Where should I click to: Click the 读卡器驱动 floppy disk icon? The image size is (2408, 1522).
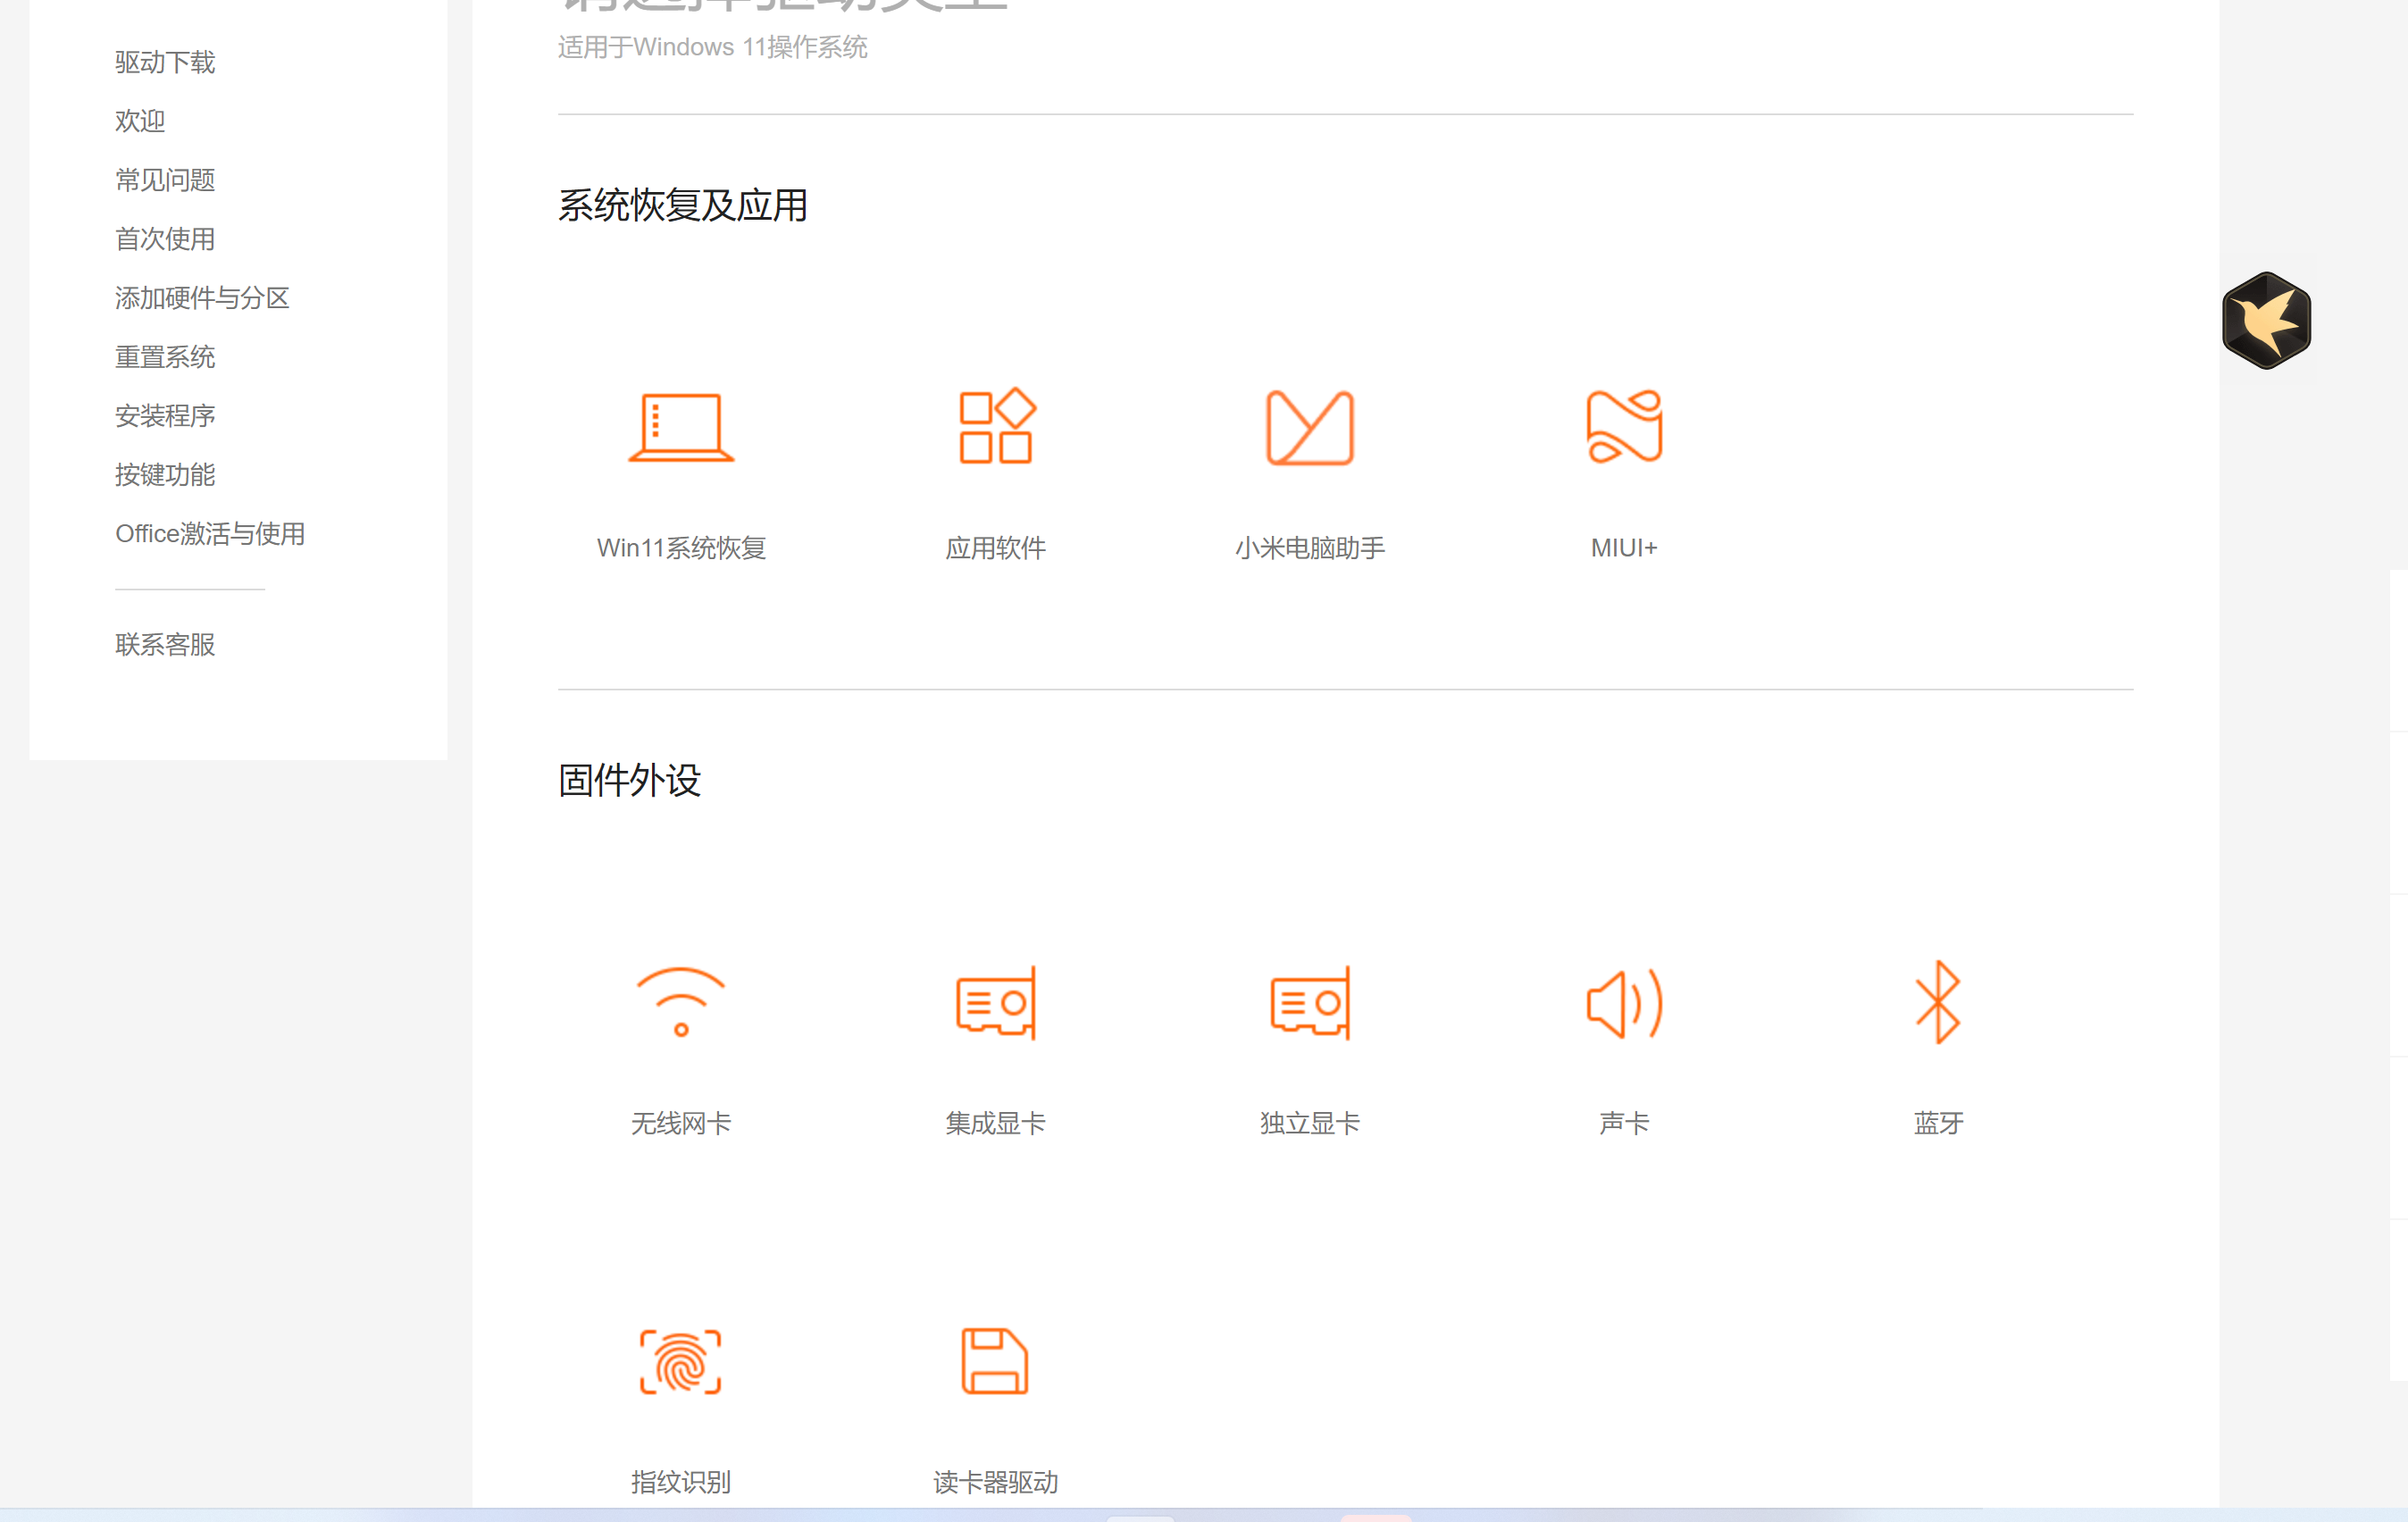point(995,1361)
